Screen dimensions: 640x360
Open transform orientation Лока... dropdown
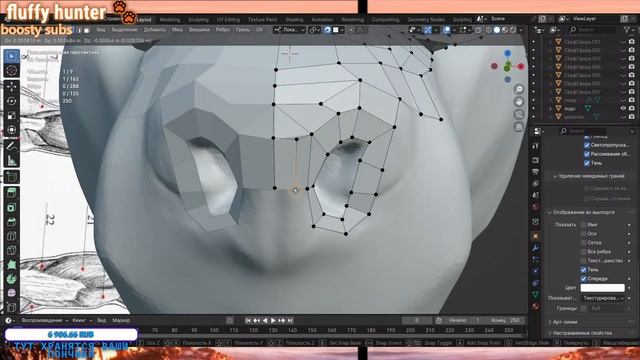289,30
